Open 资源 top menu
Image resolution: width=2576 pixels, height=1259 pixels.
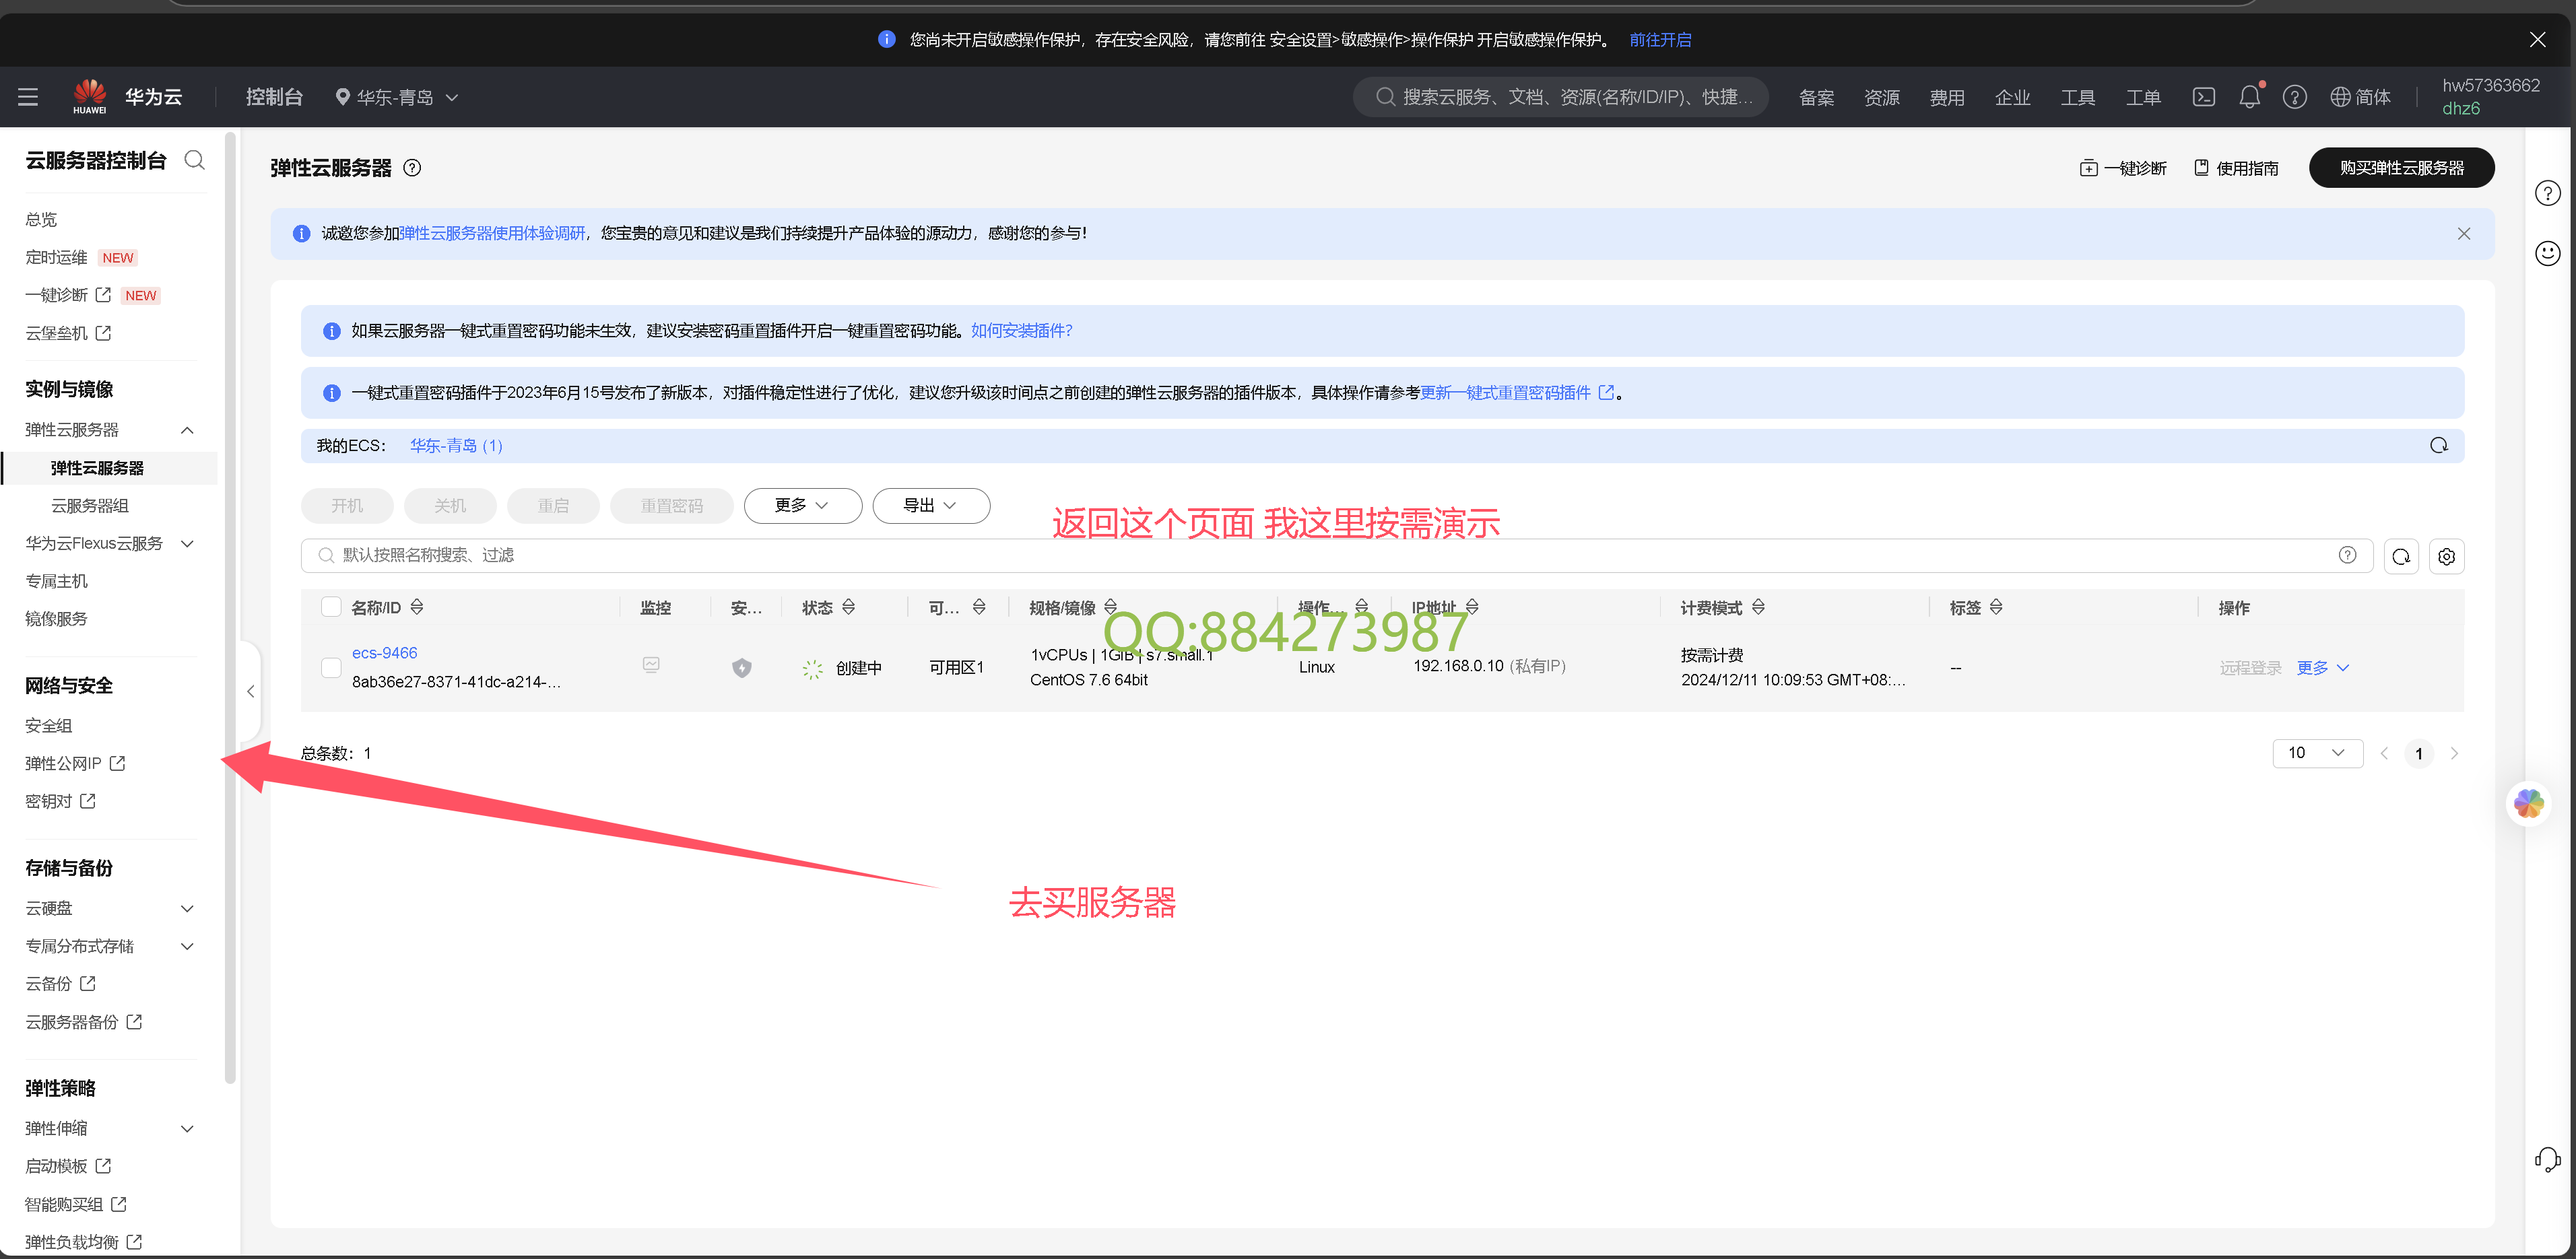[1881, 97]
